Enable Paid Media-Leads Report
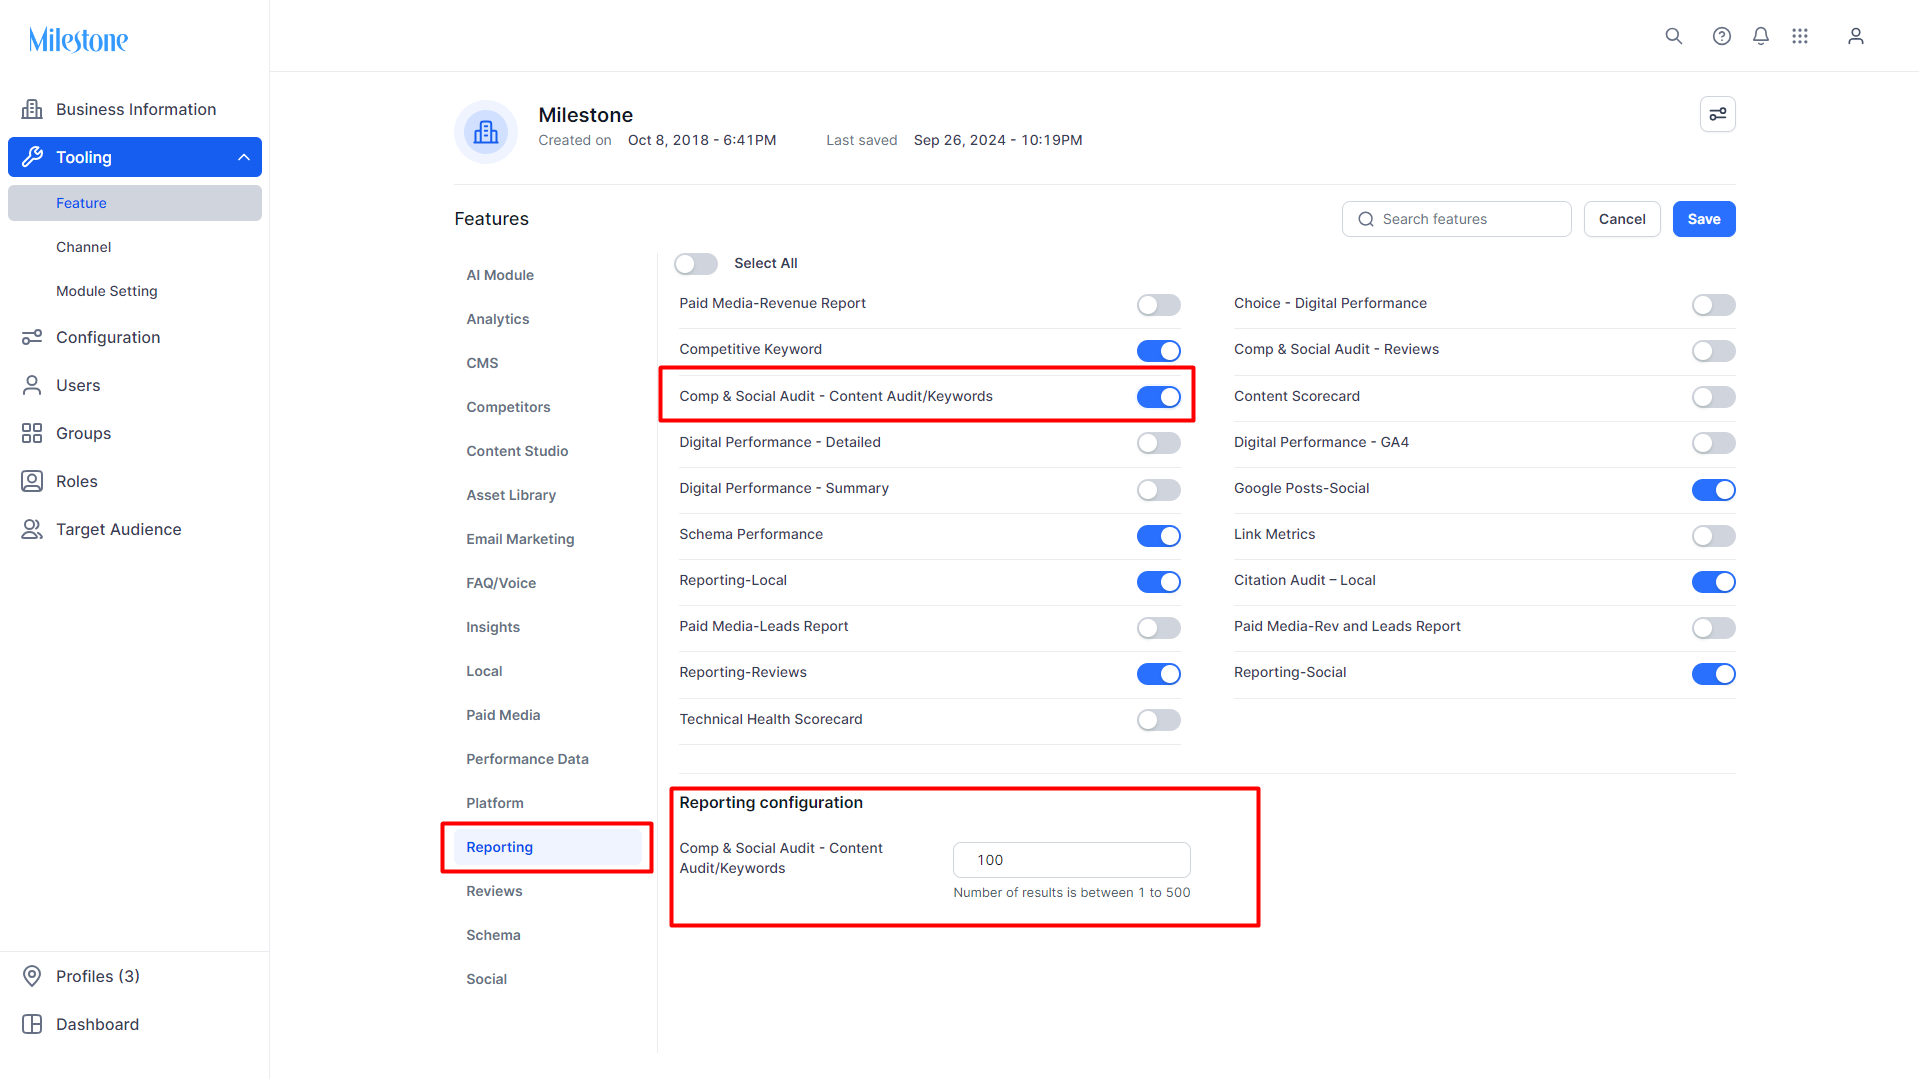Screen dimensions: 1919x1079 pos(1159,628)
